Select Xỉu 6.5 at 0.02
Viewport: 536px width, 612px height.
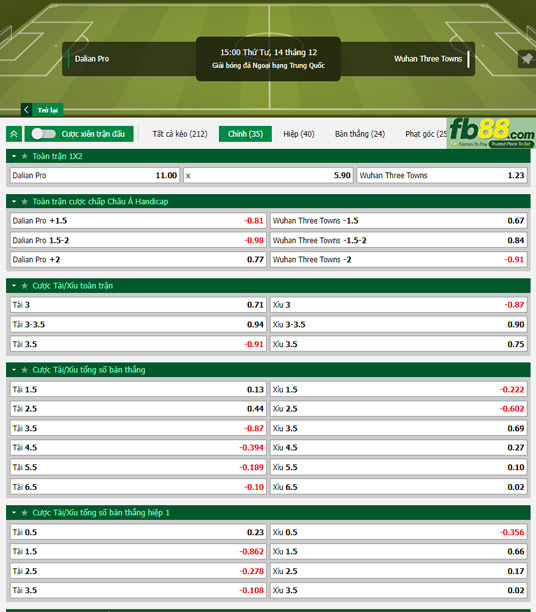399,487
